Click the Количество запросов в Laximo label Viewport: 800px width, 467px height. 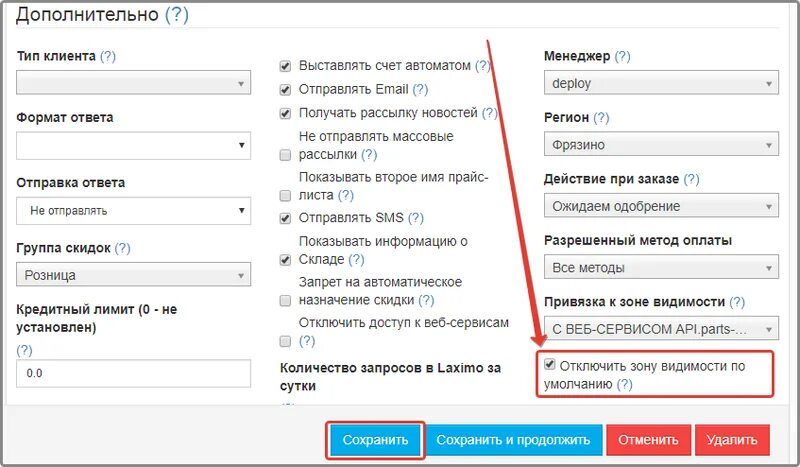390,377
